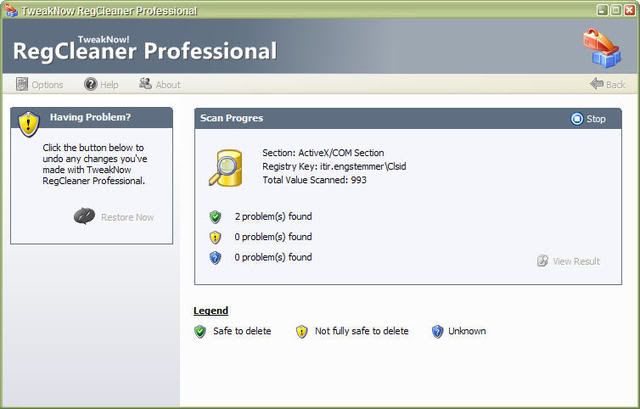This screenshot has width=640, height=409.
Task: Open the About menu item
Action: coord(160,84)
